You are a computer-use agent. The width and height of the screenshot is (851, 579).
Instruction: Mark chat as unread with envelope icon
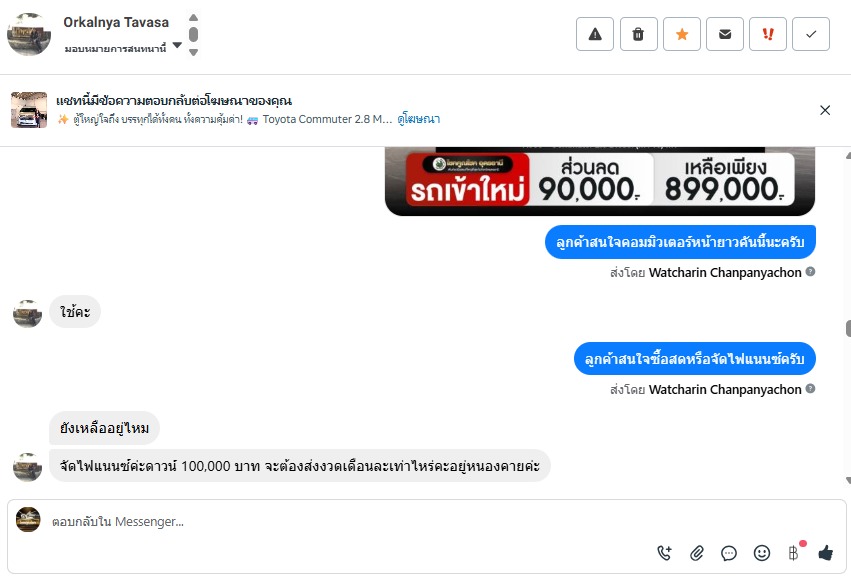pyautogui.click(x=725, y=34)
